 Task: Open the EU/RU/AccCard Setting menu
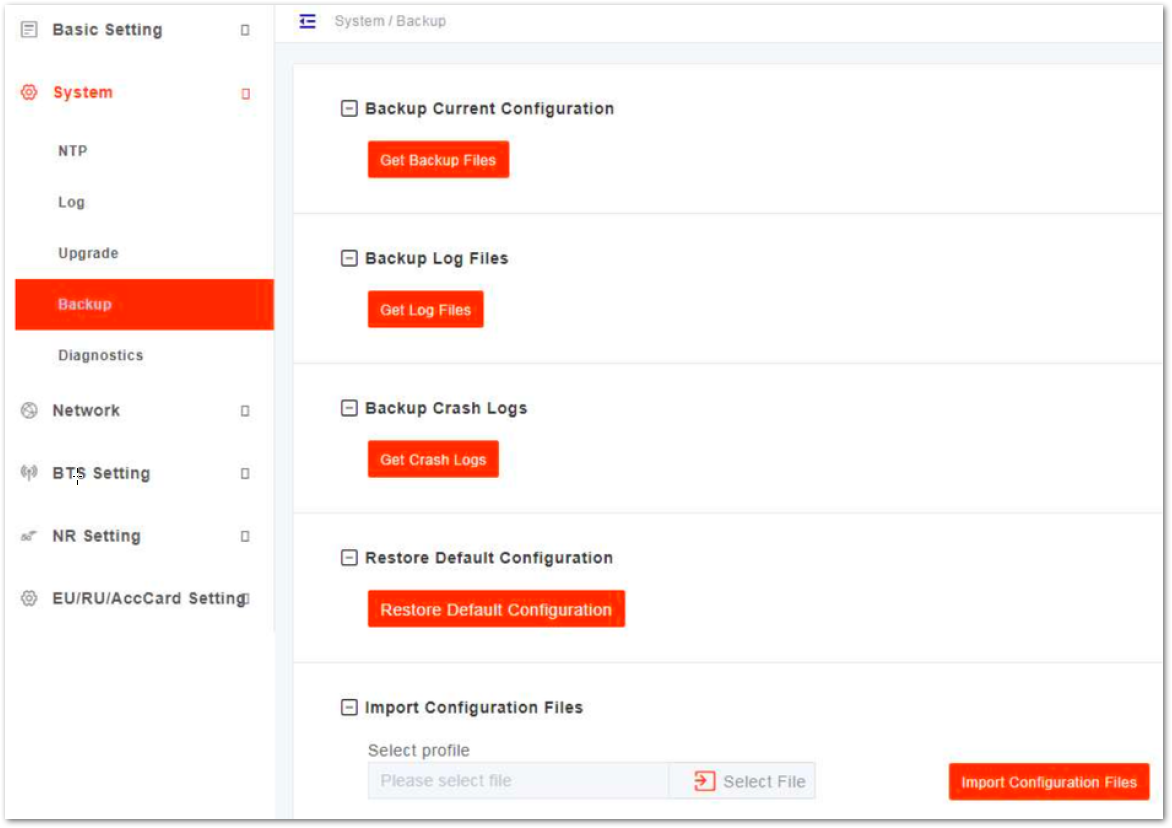pyautogui.click(x=149, y=598)
